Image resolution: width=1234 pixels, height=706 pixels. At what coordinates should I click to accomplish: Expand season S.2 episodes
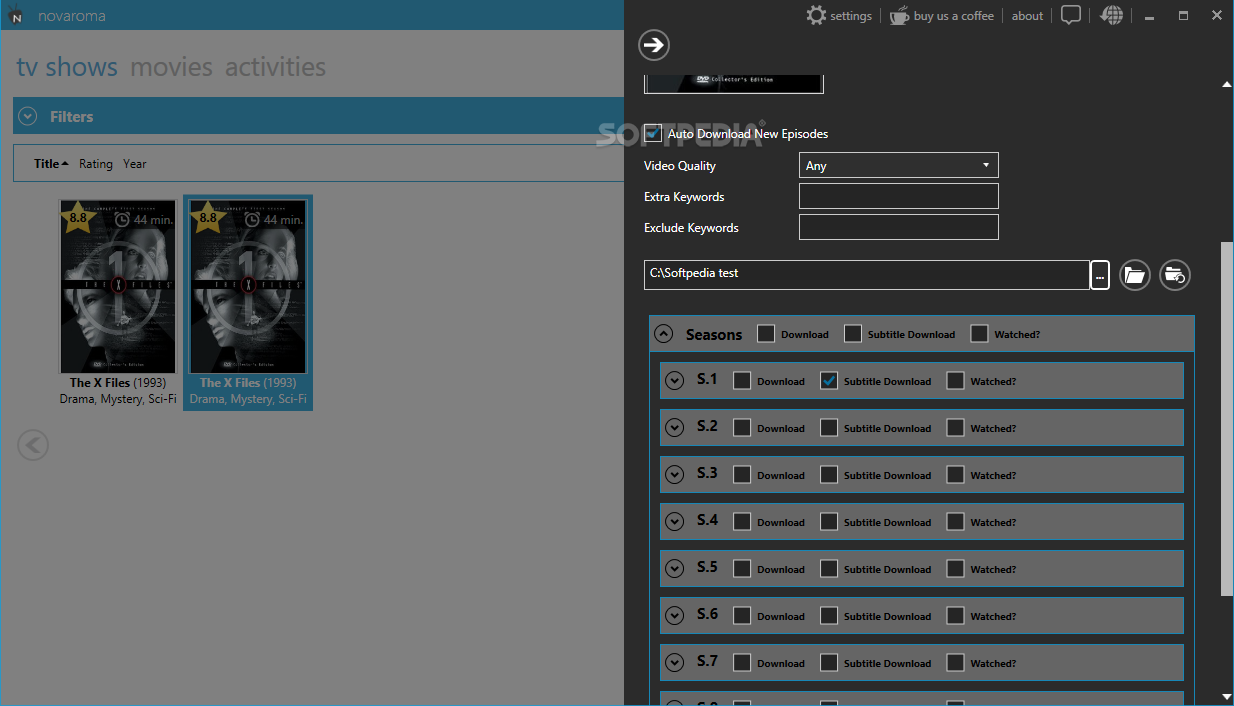675,427
